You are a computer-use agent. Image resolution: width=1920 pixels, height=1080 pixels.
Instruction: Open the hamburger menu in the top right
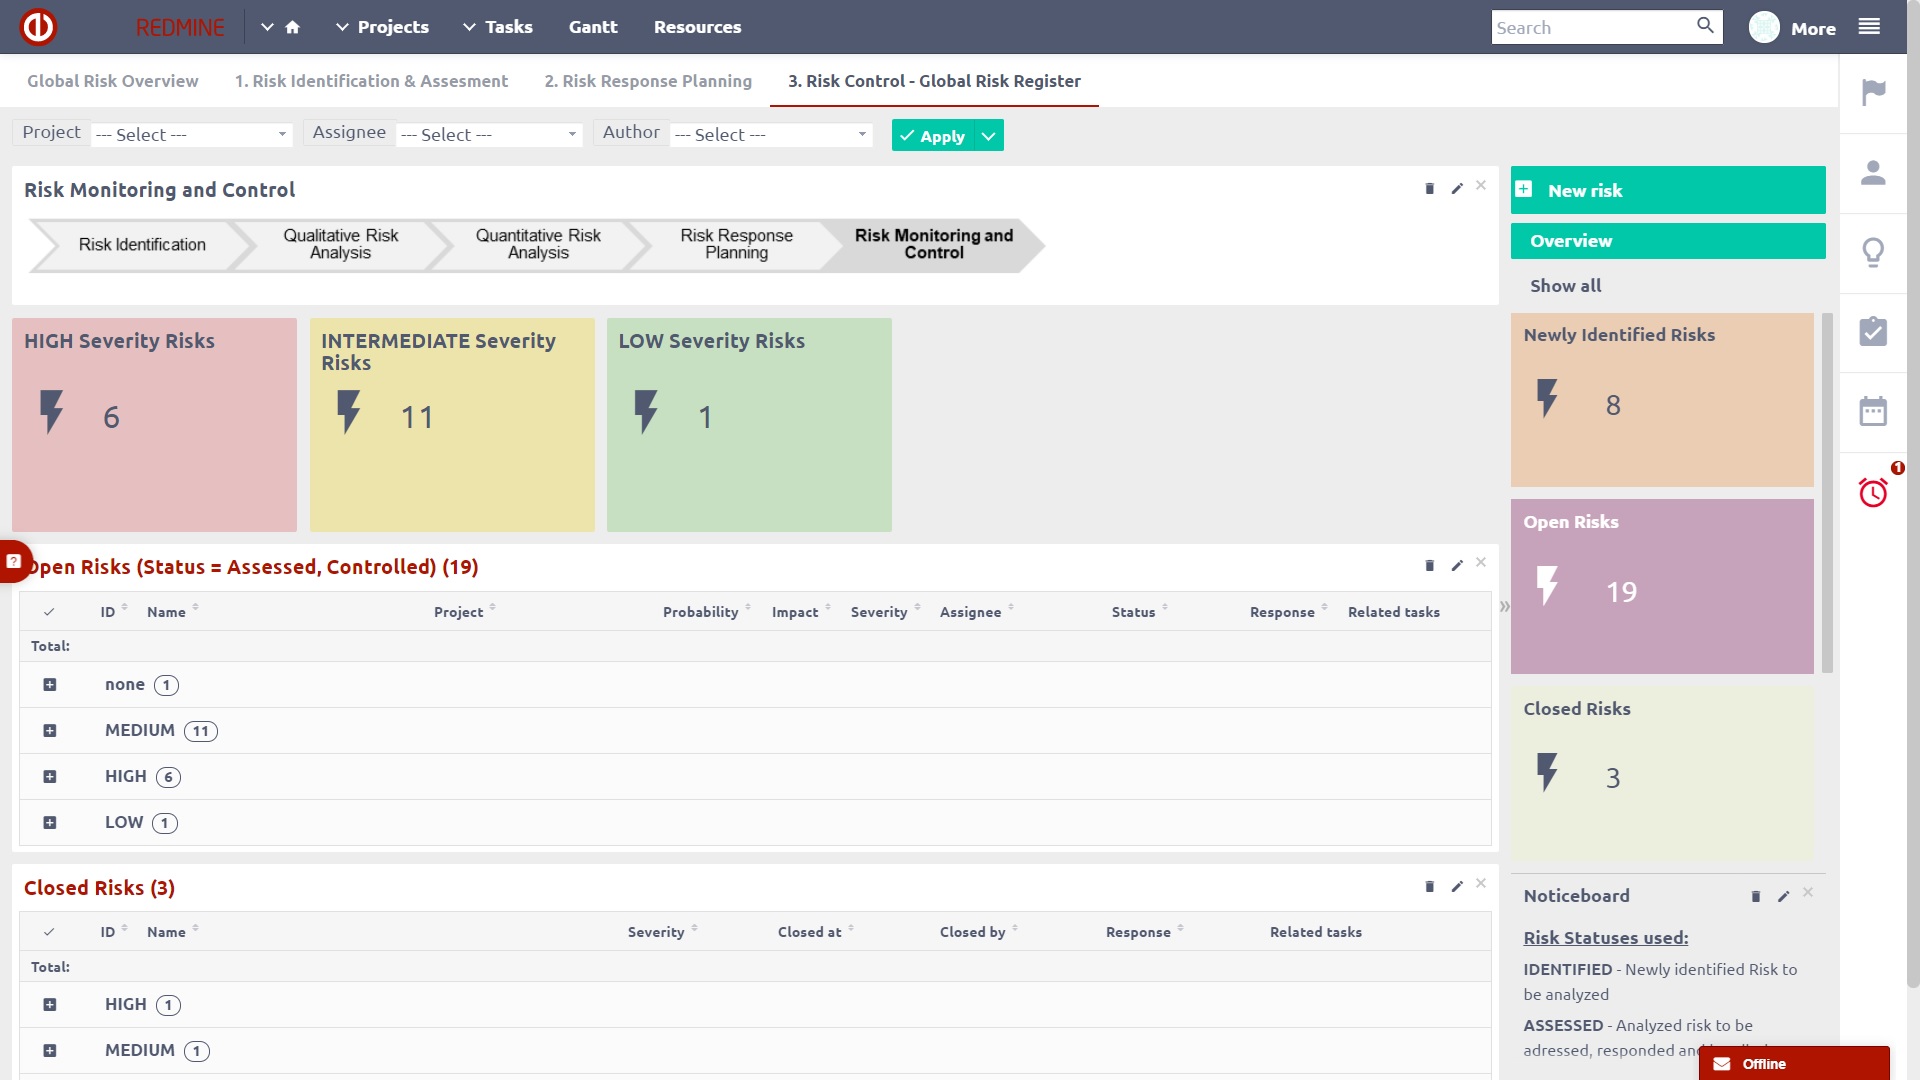(1871, 27)
